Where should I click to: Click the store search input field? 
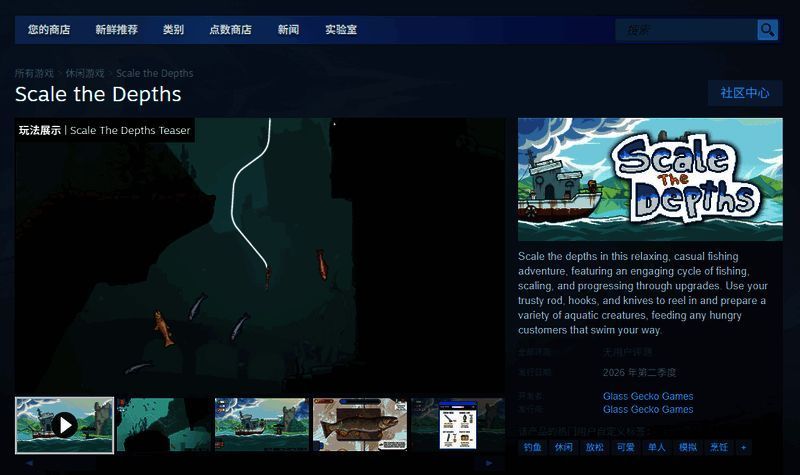685,30
